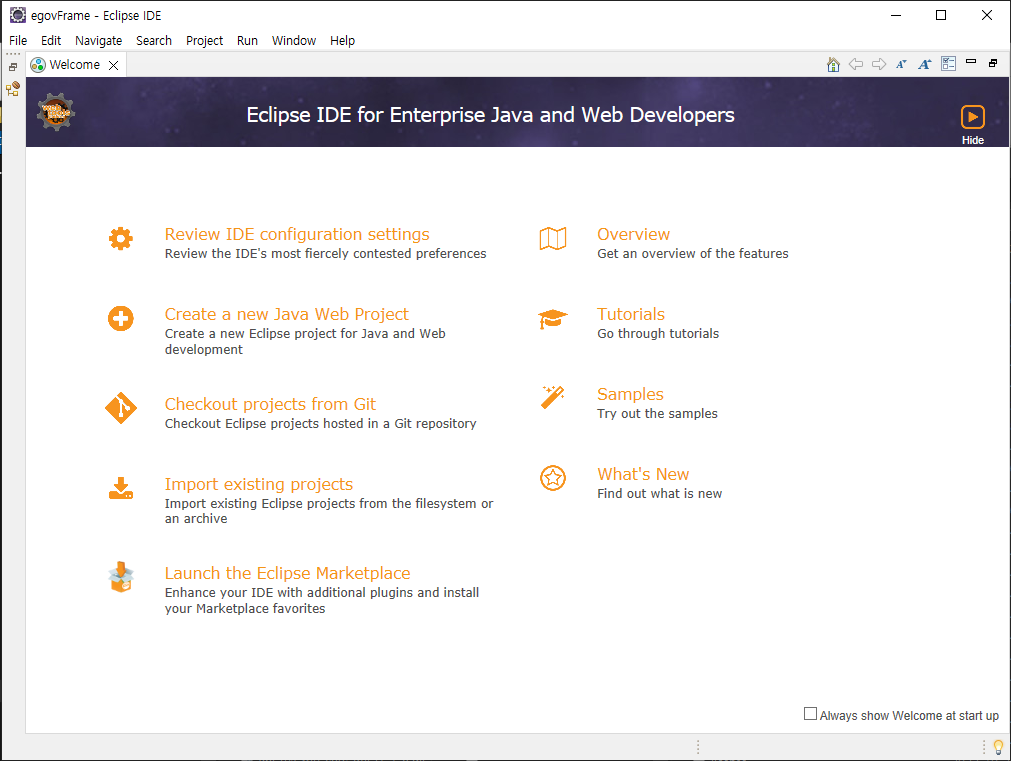Open the Help menu
Image resolution: width=1011 pixels, height=761 pixels.
[x=342, y=40]
